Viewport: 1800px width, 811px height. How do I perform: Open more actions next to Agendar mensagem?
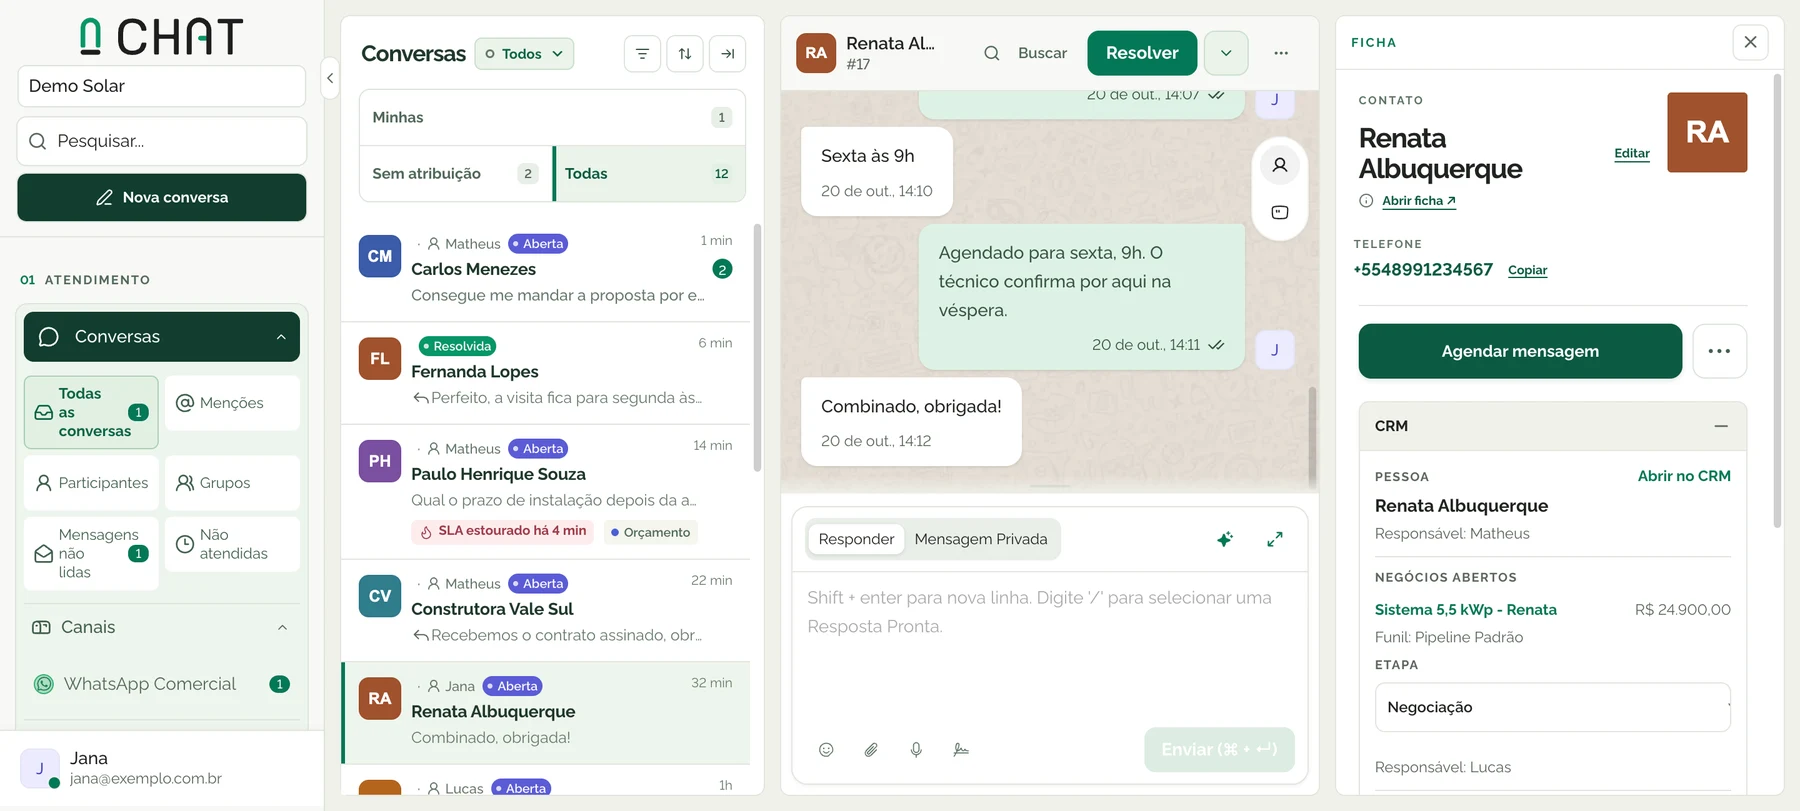1719,351
